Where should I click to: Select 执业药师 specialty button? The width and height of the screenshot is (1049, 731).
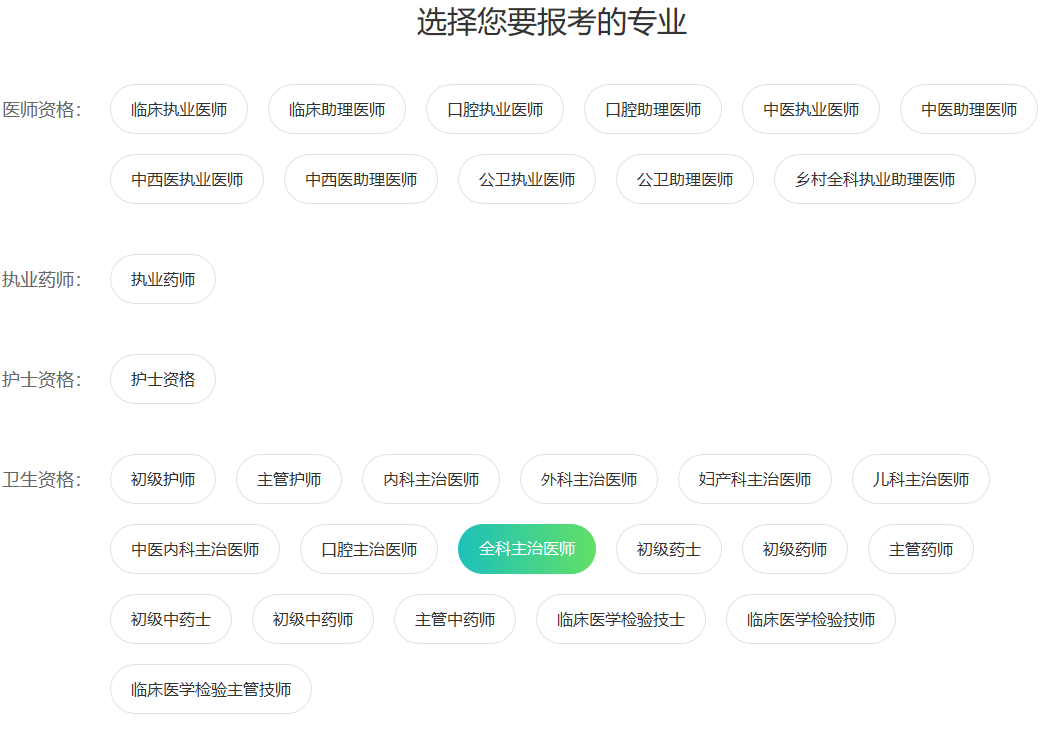[x=163, y=279]
